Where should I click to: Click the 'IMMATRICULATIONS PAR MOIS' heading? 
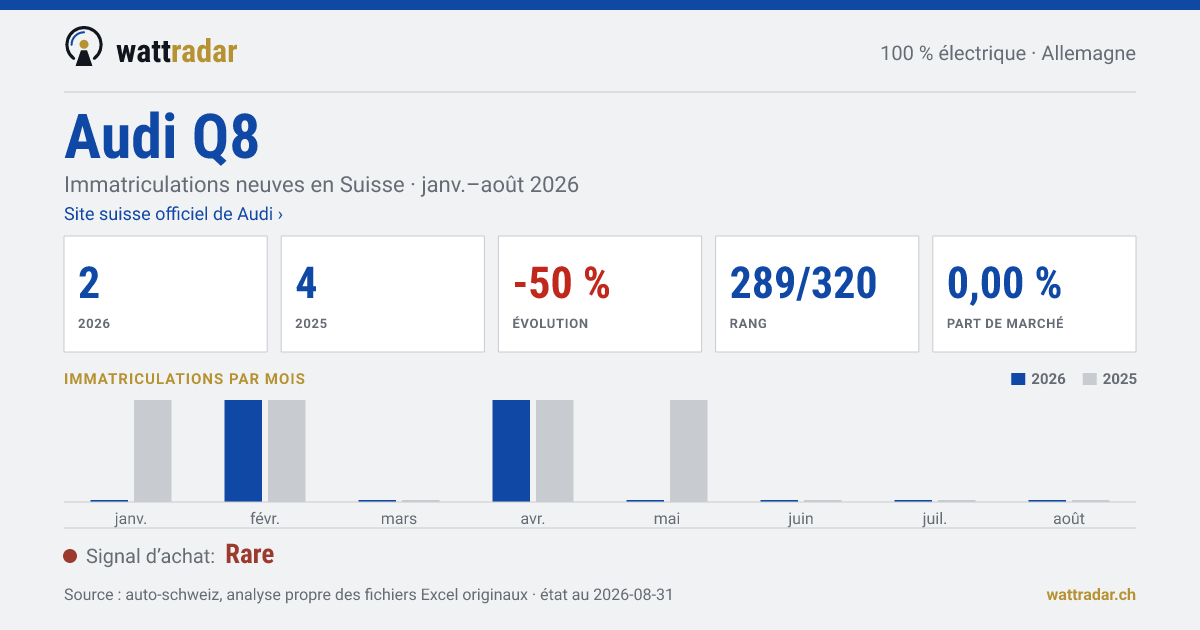pyautogui.click(x=185, y=379)
